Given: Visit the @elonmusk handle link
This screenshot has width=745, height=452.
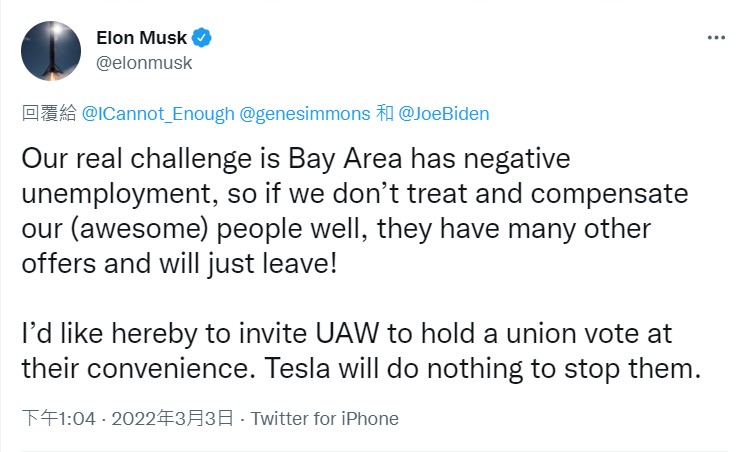Looking at the screenshot, I should pyautogui.click(x=144, y=63).
